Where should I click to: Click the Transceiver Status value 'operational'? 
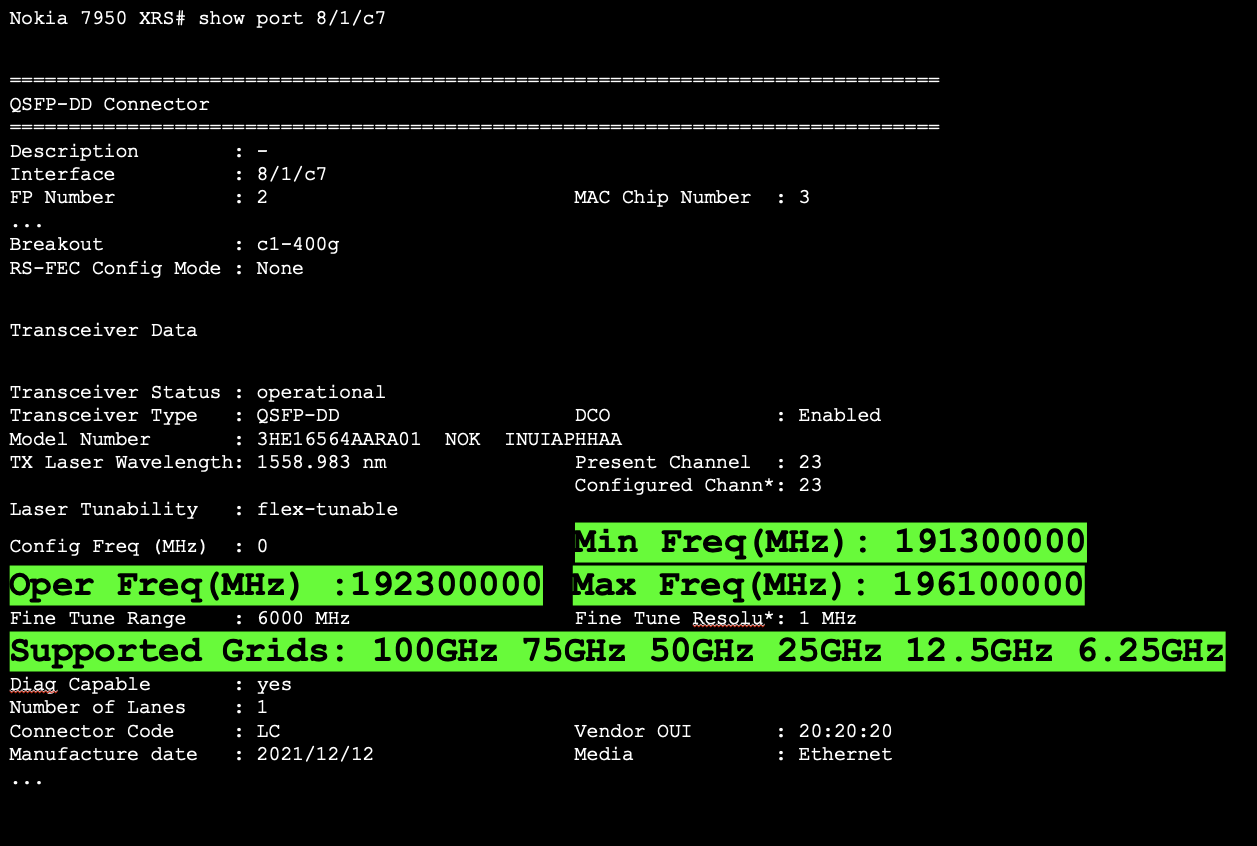tap(320, 392)
